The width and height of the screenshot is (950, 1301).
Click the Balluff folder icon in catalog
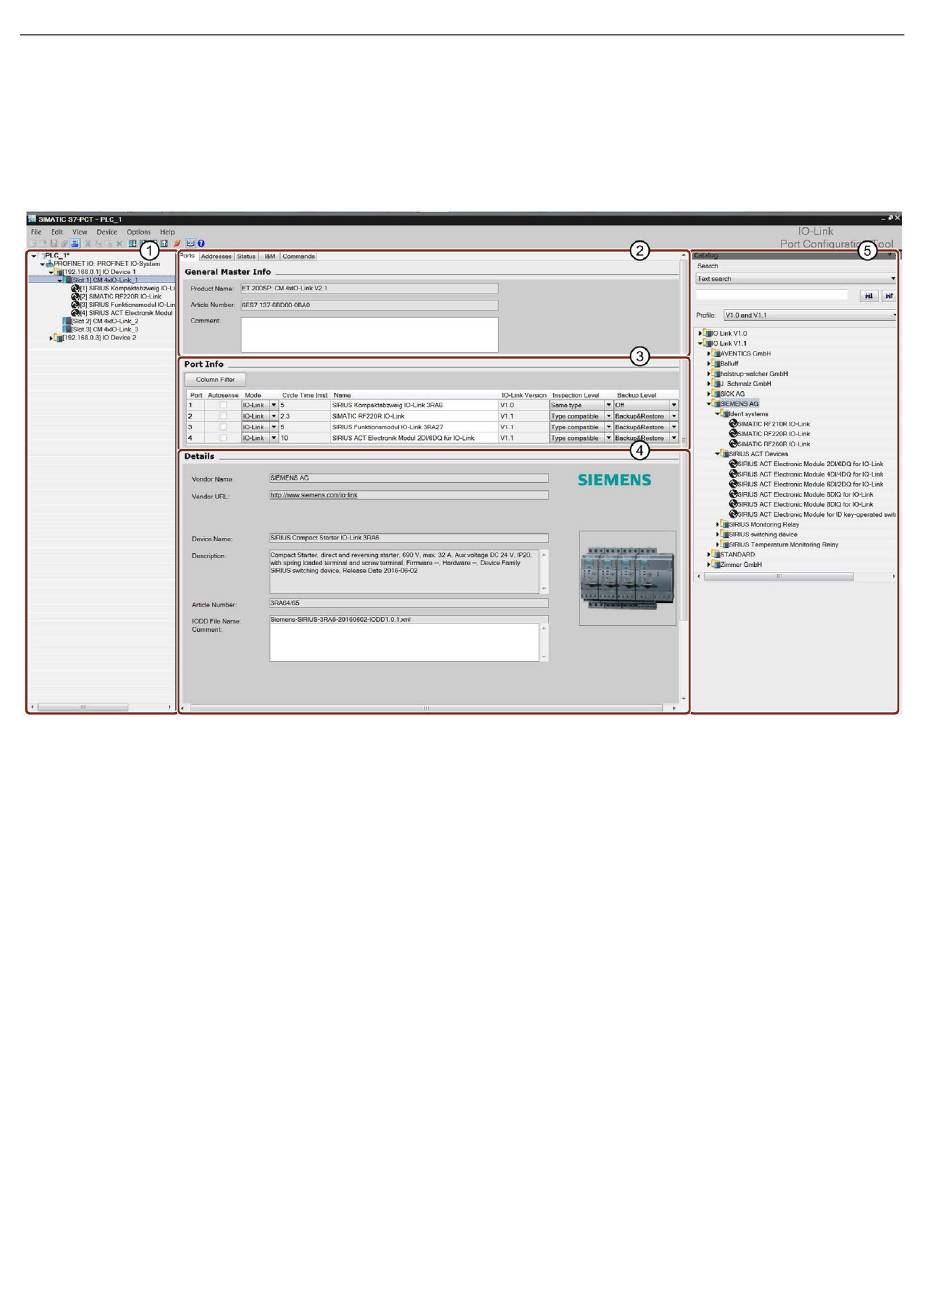(716, 364)
